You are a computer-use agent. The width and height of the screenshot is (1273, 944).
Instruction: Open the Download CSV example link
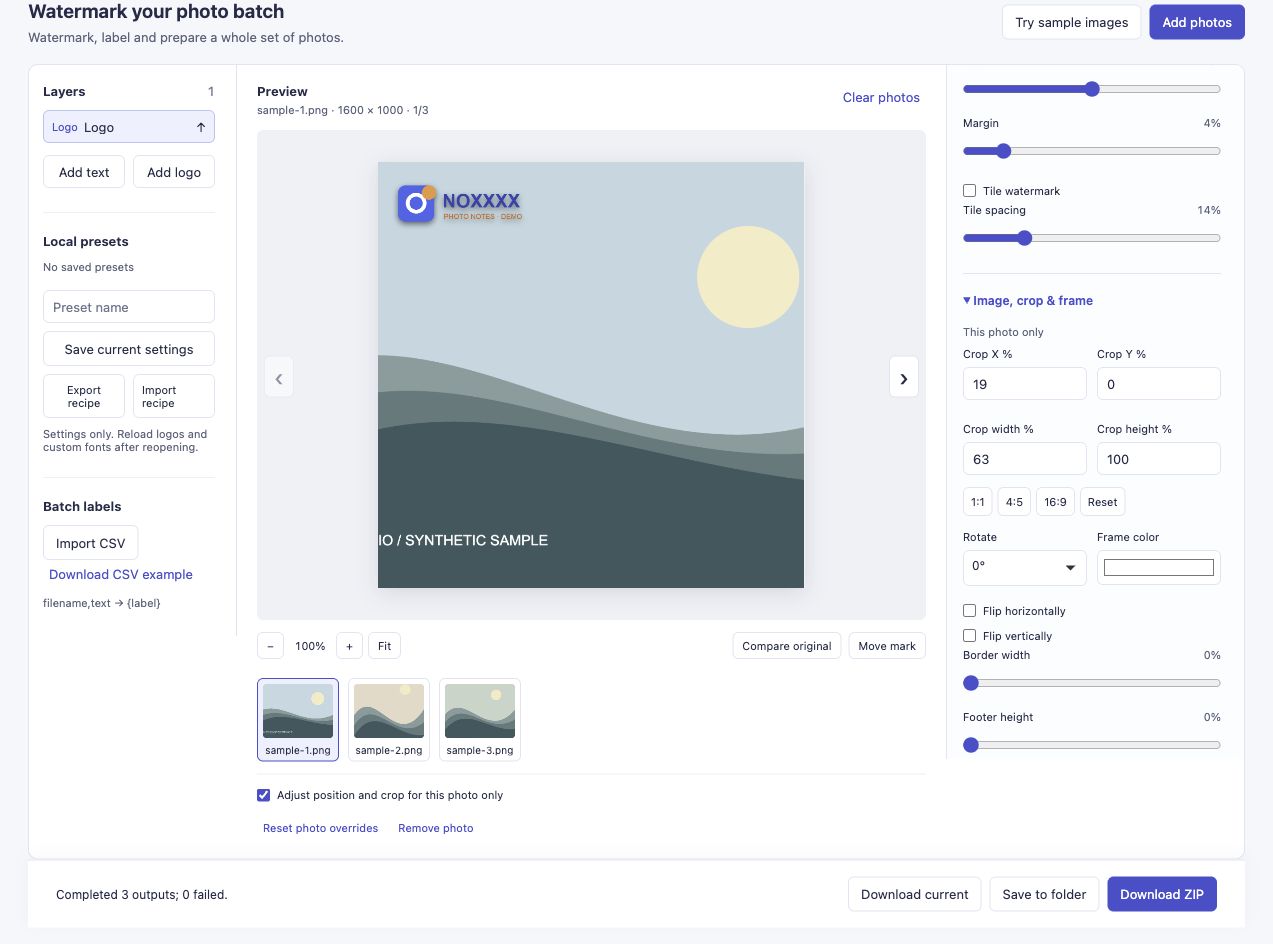121,574
